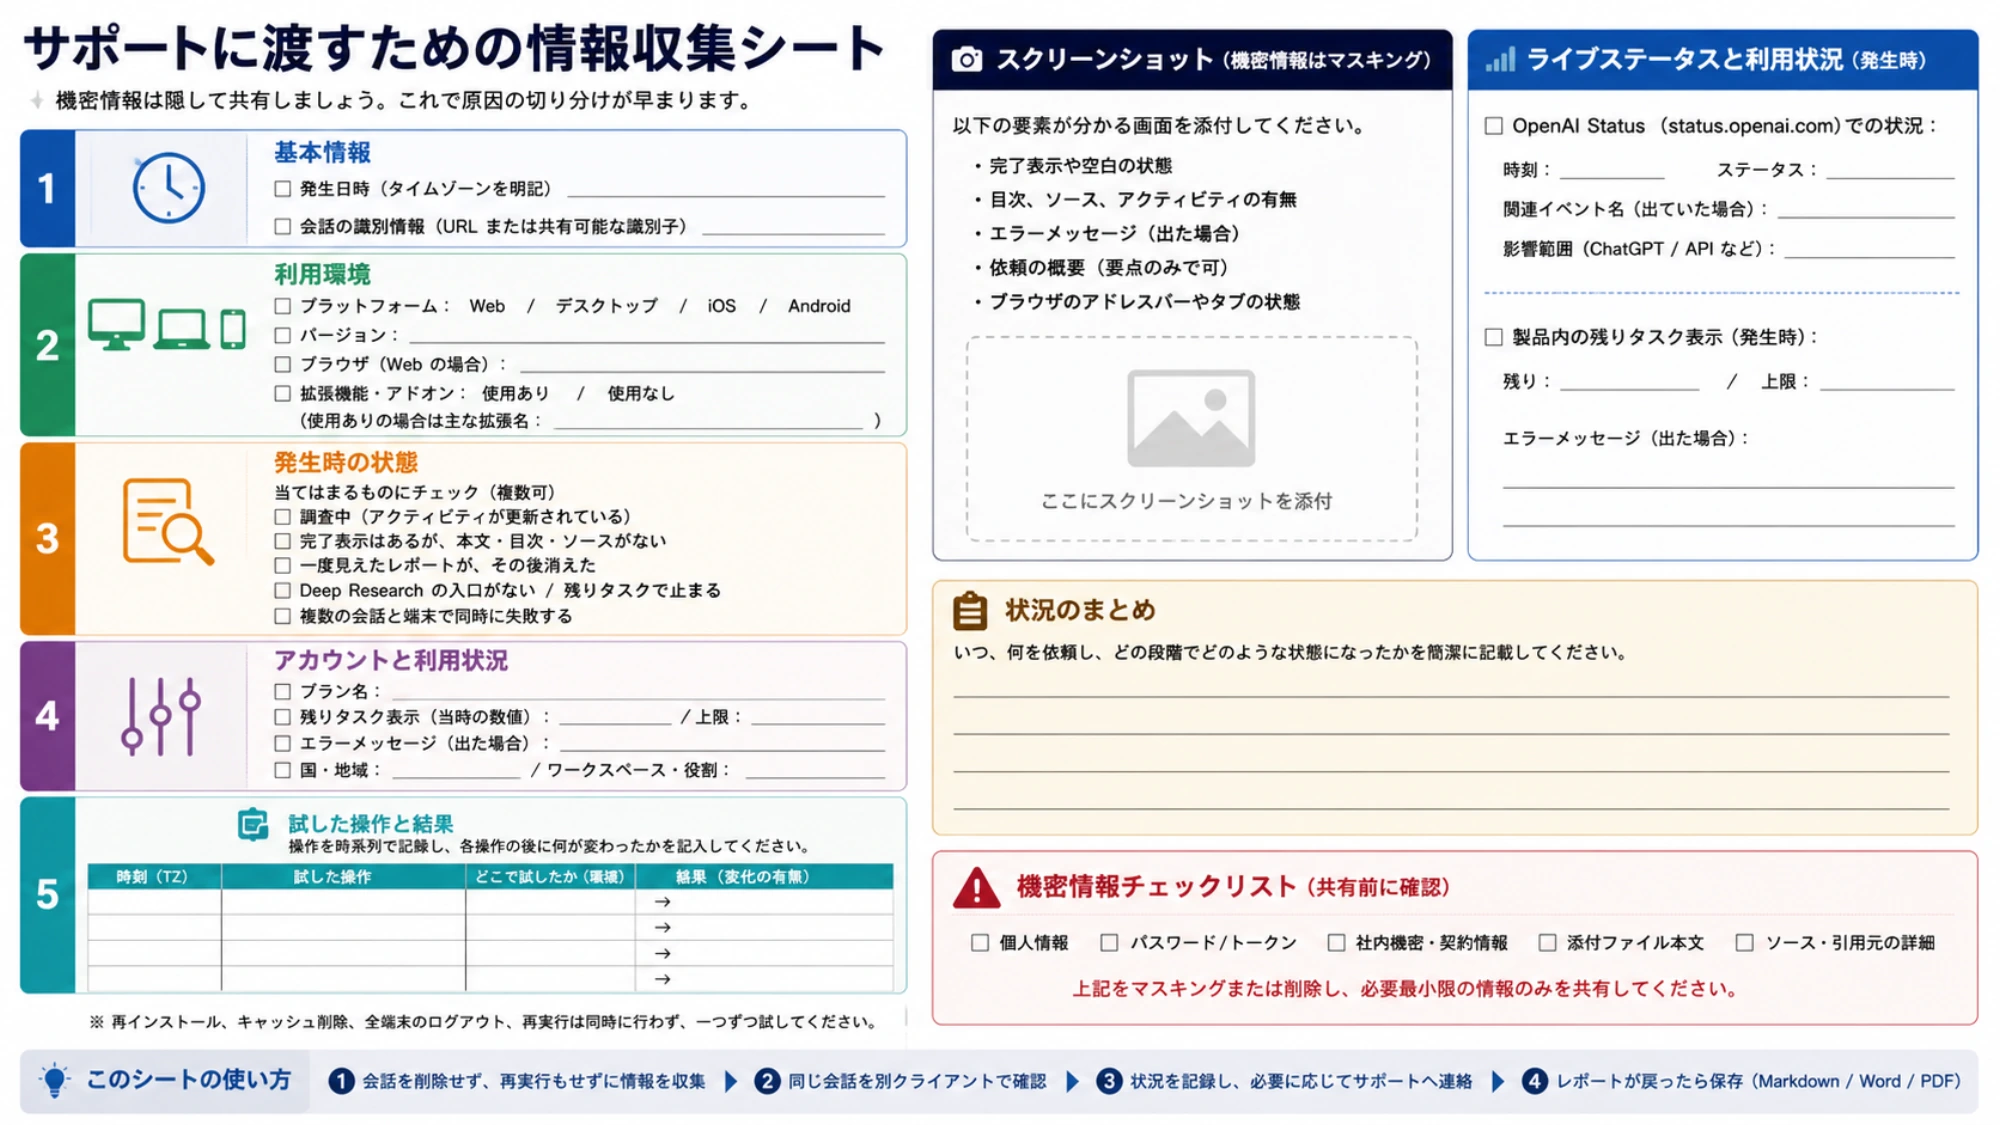The height and width of the screenshot is (1125, 2000).
Task: Click the camera icon in スクリーンショット header
Action: click(x=966, y=60)
